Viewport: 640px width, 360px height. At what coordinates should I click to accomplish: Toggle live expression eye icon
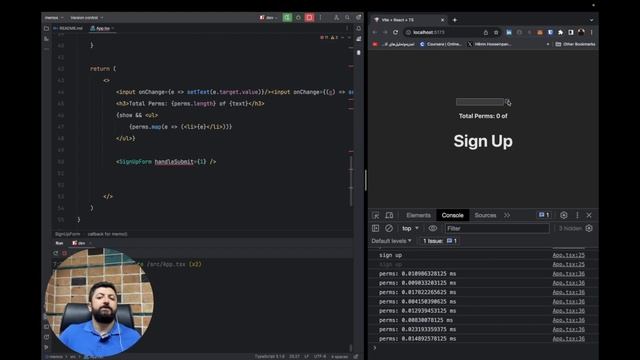[433, 229]
